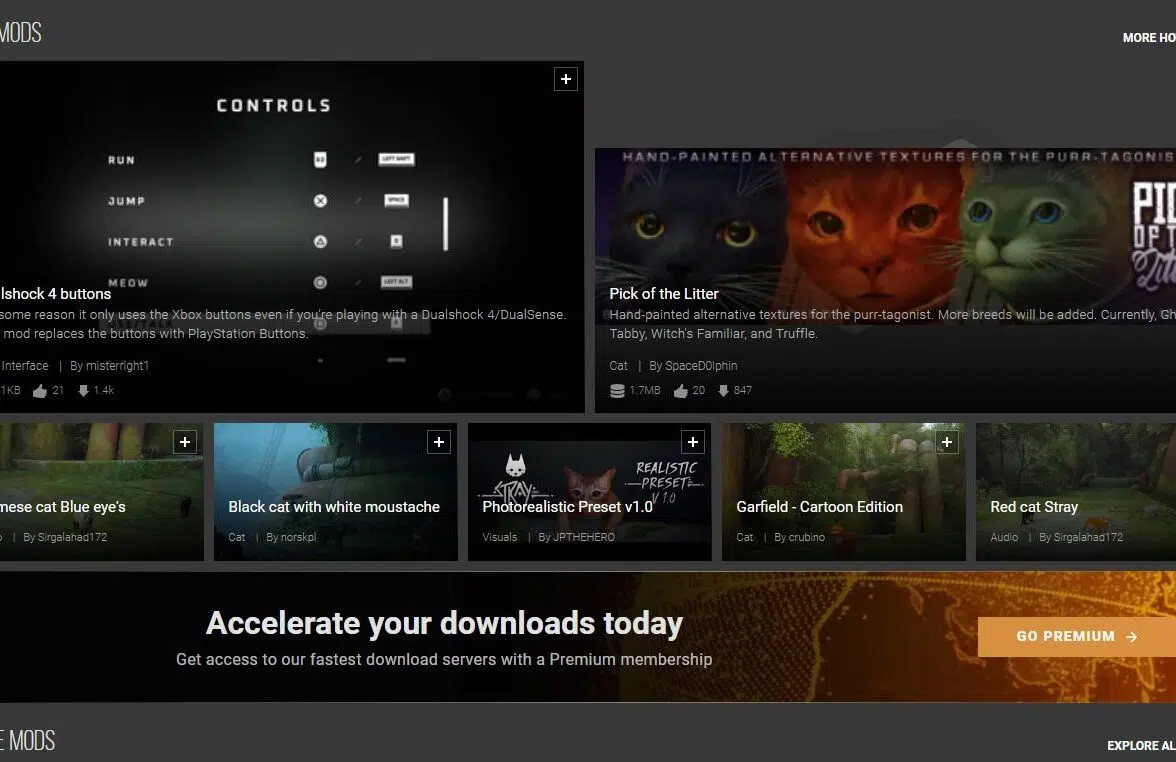
Task: Select the Interface category under Dualshock 4 buttons
Action: coord(25,366)
